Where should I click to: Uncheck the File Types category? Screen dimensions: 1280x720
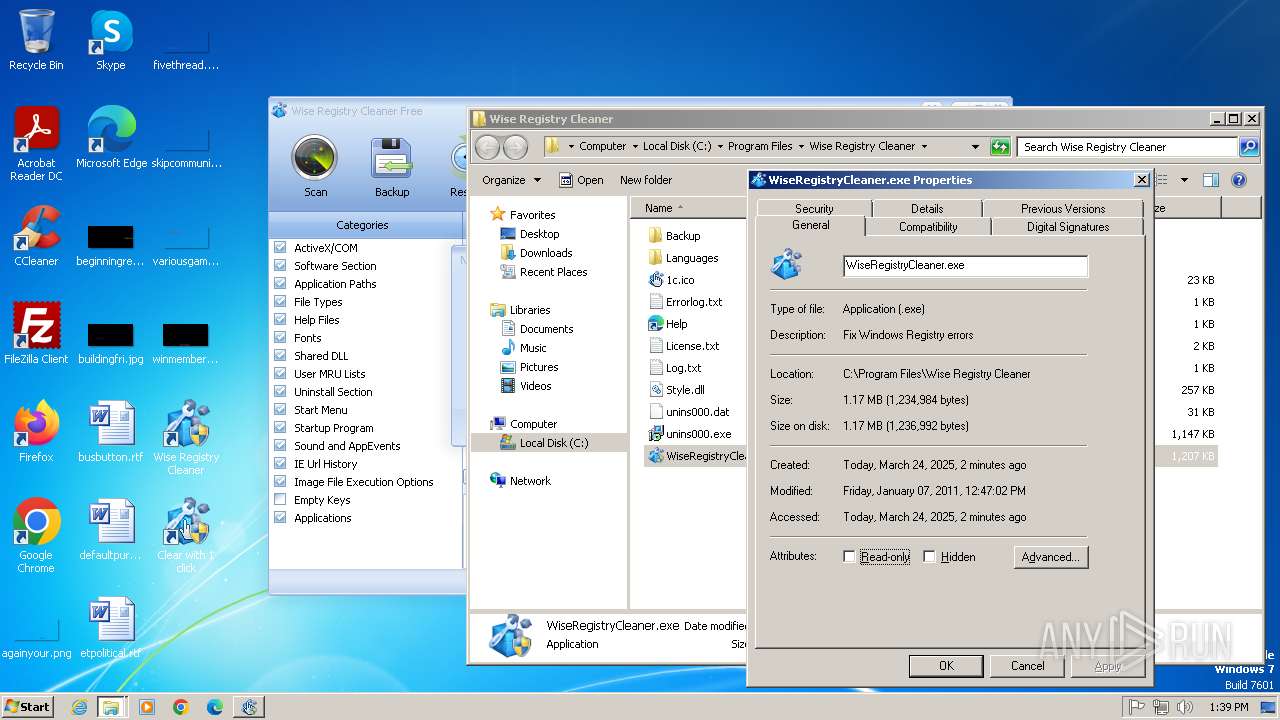(280, 302)
